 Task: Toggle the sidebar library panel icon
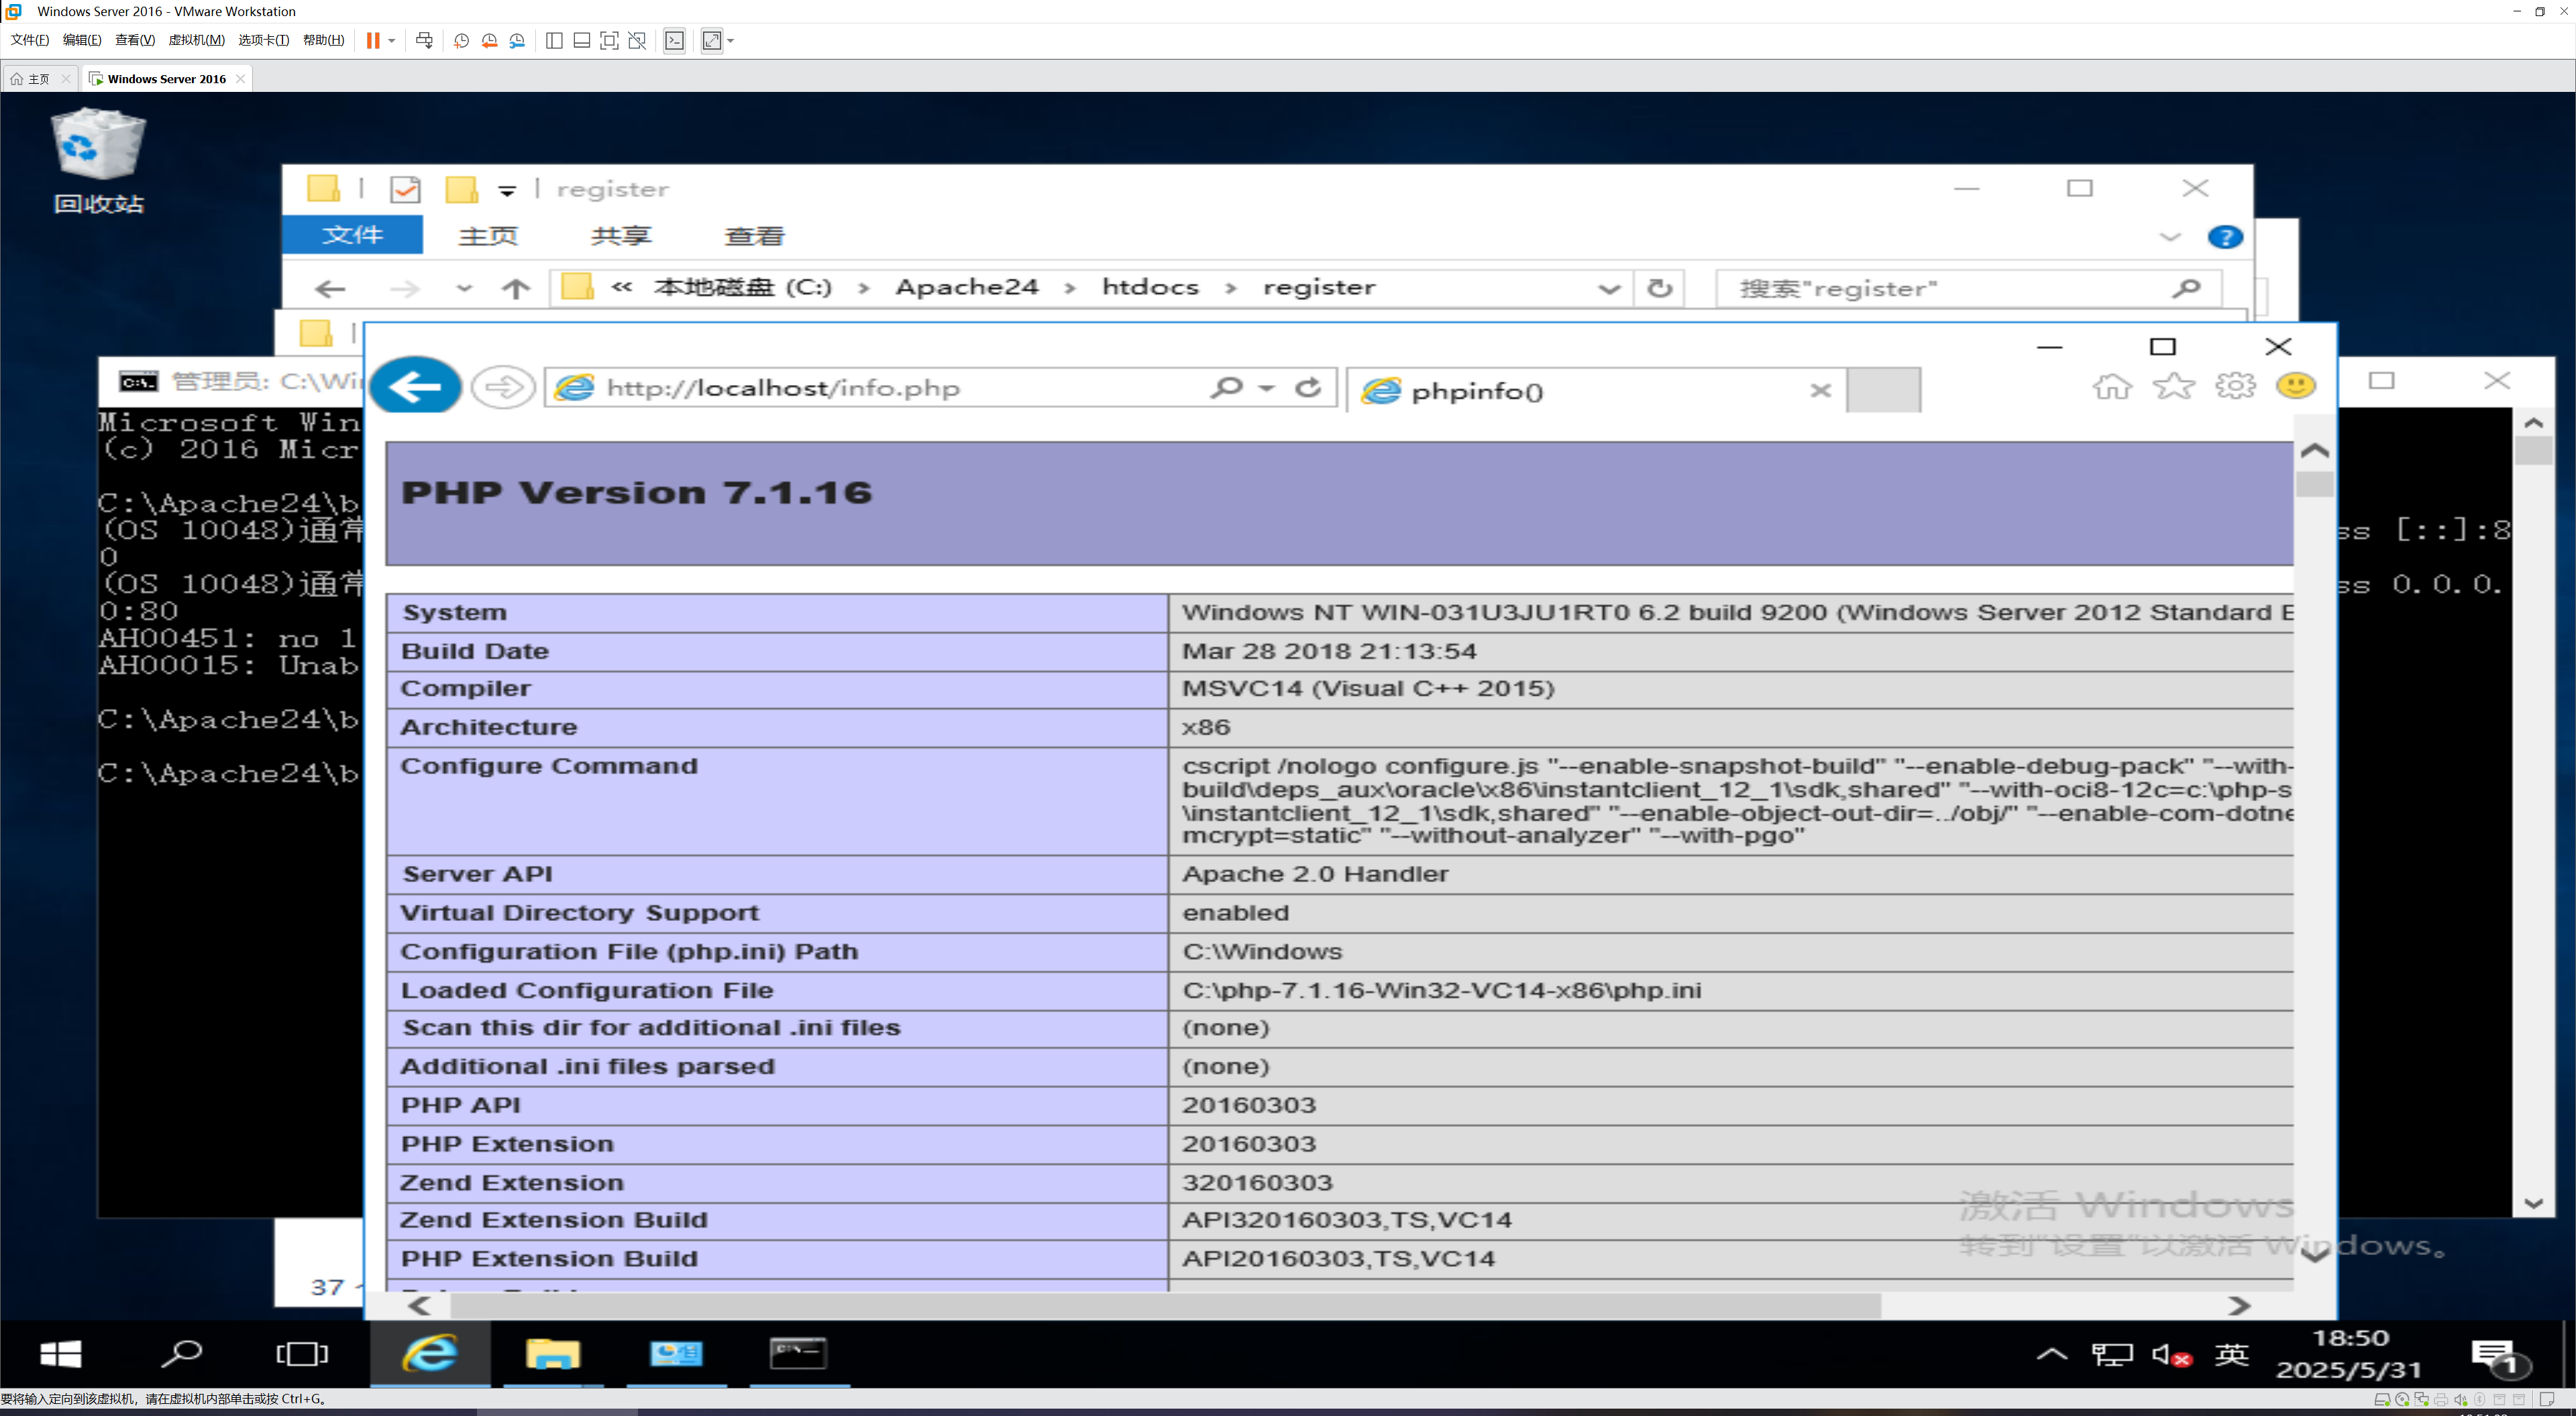click(554, 41)
